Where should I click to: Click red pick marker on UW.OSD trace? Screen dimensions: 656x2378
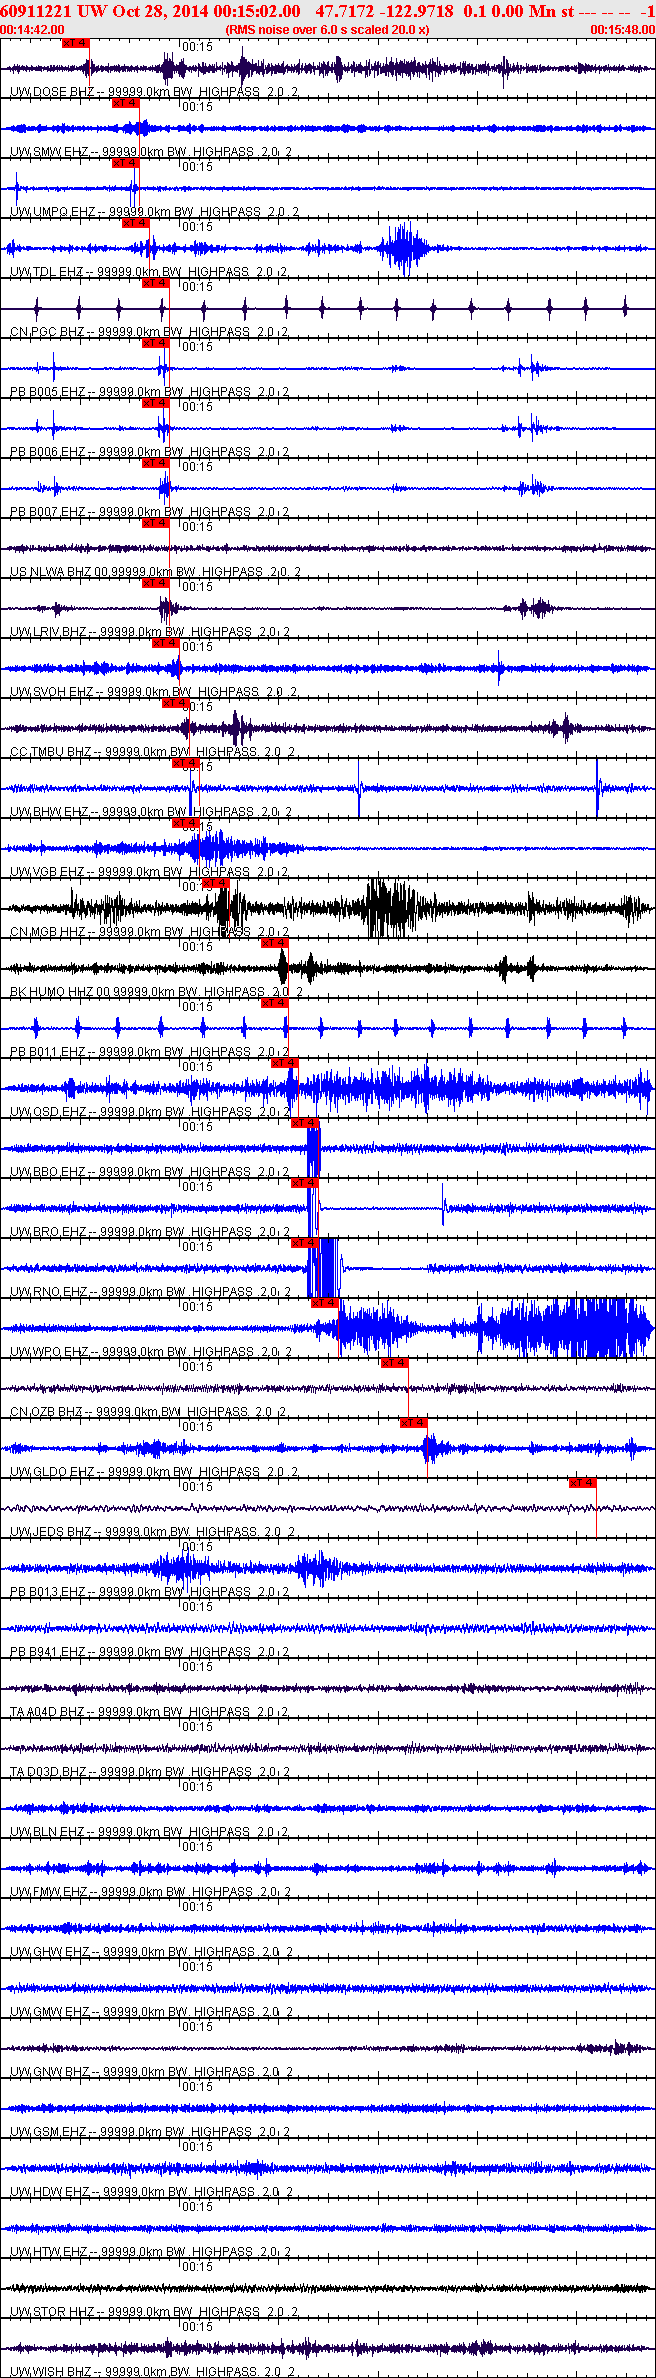285,1063
